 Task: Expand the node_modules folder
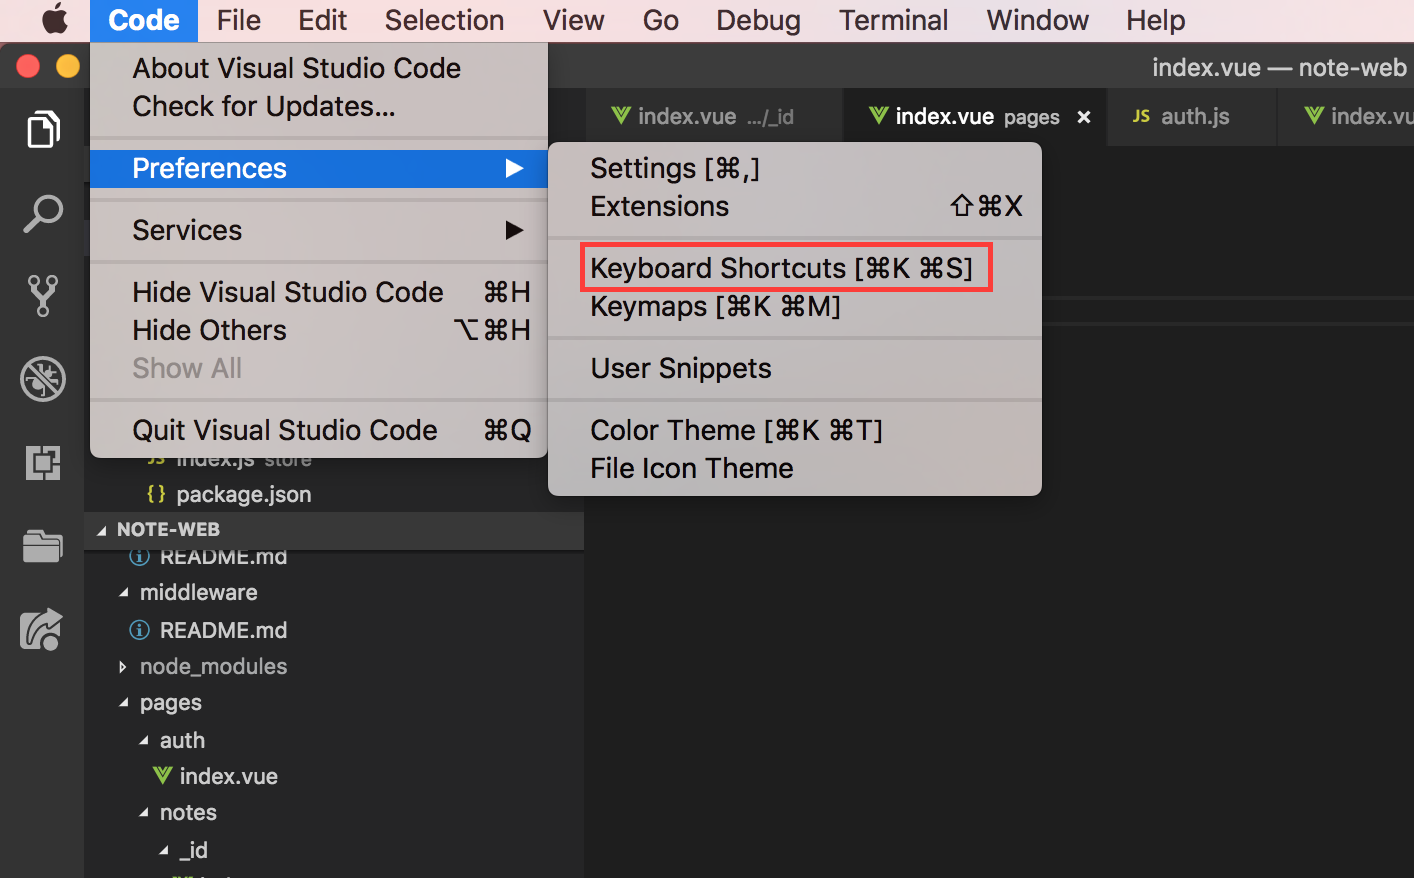coord(123,667)
